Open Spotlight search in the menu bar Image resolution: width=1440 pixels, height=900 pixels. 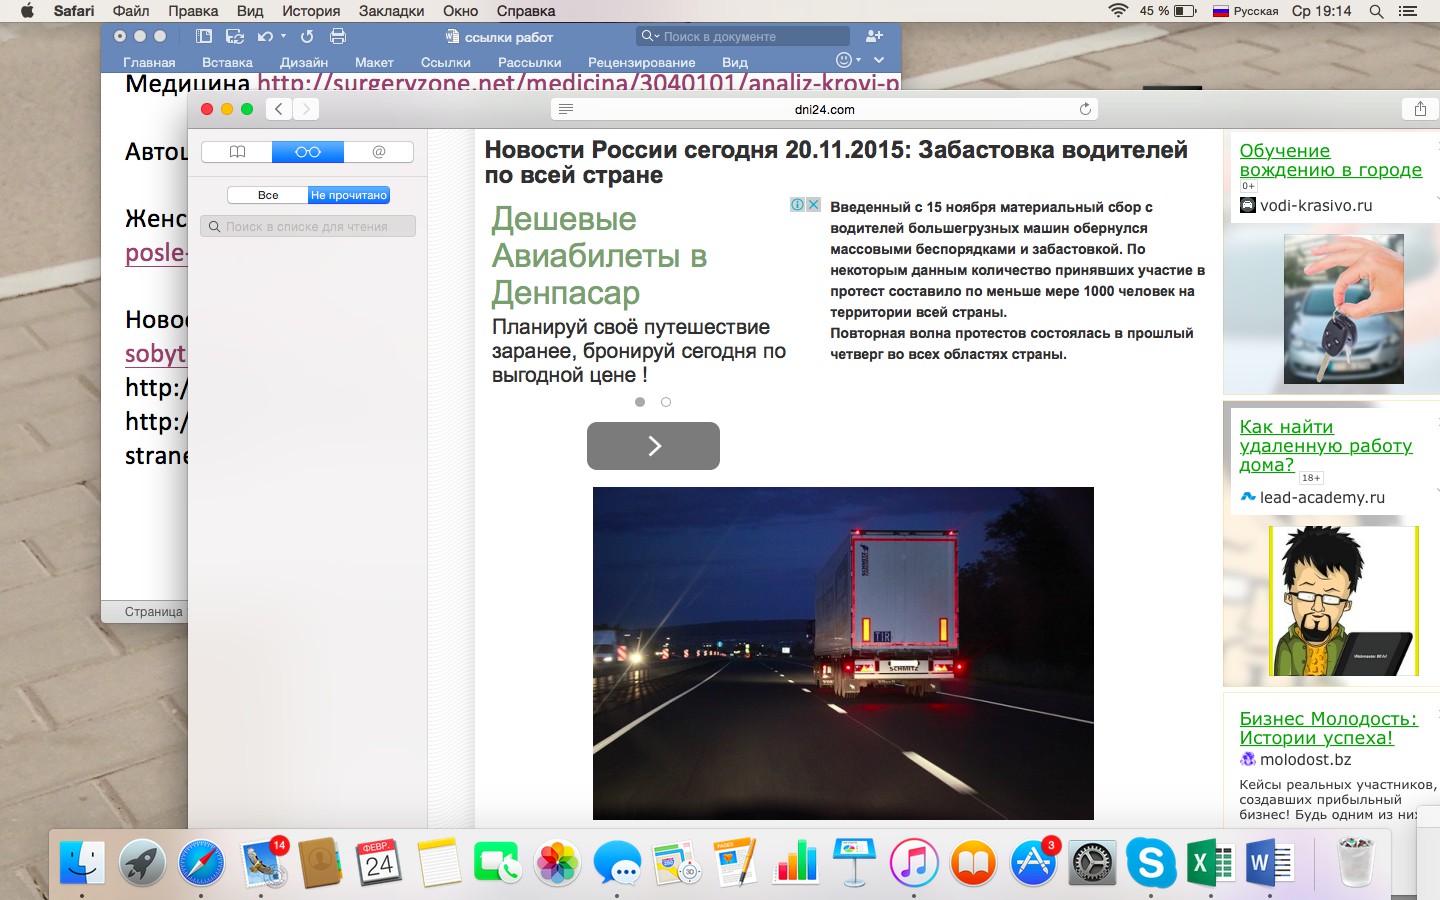[1377, 11]
